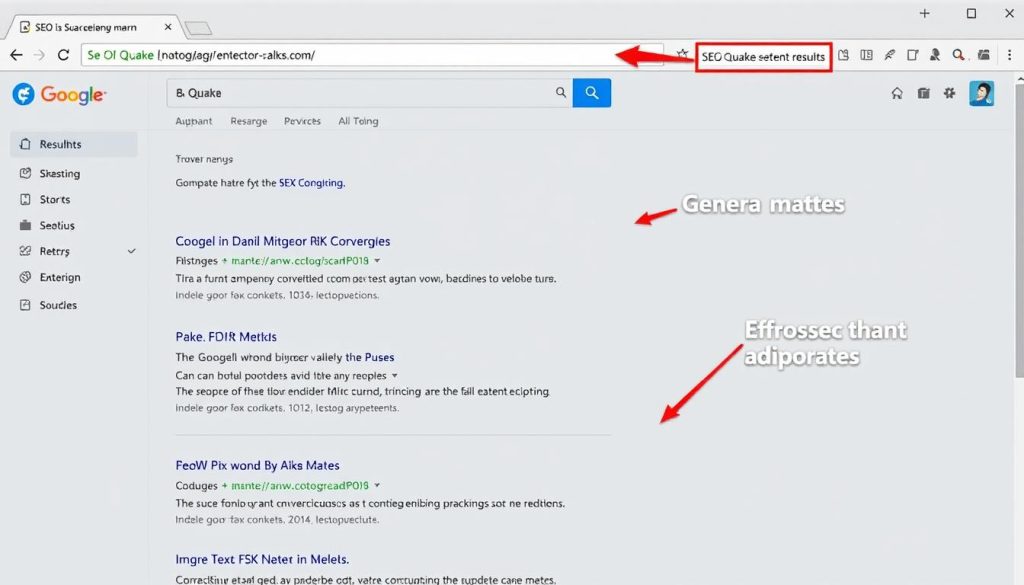Click the gear settings icon near profile

tap(950, 93)
